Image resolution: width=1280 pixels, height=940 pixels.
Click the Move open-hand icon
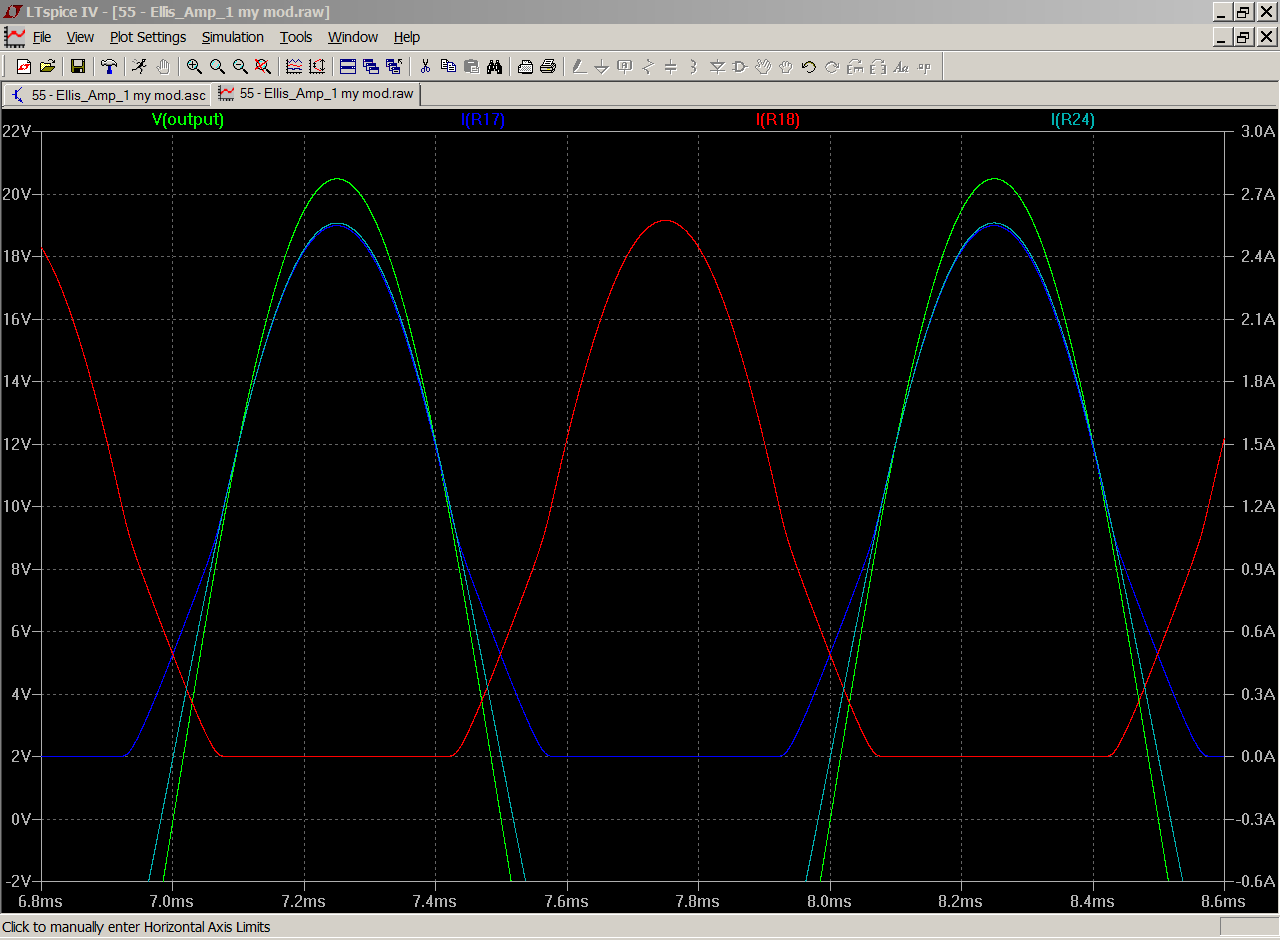coord(763,66)
